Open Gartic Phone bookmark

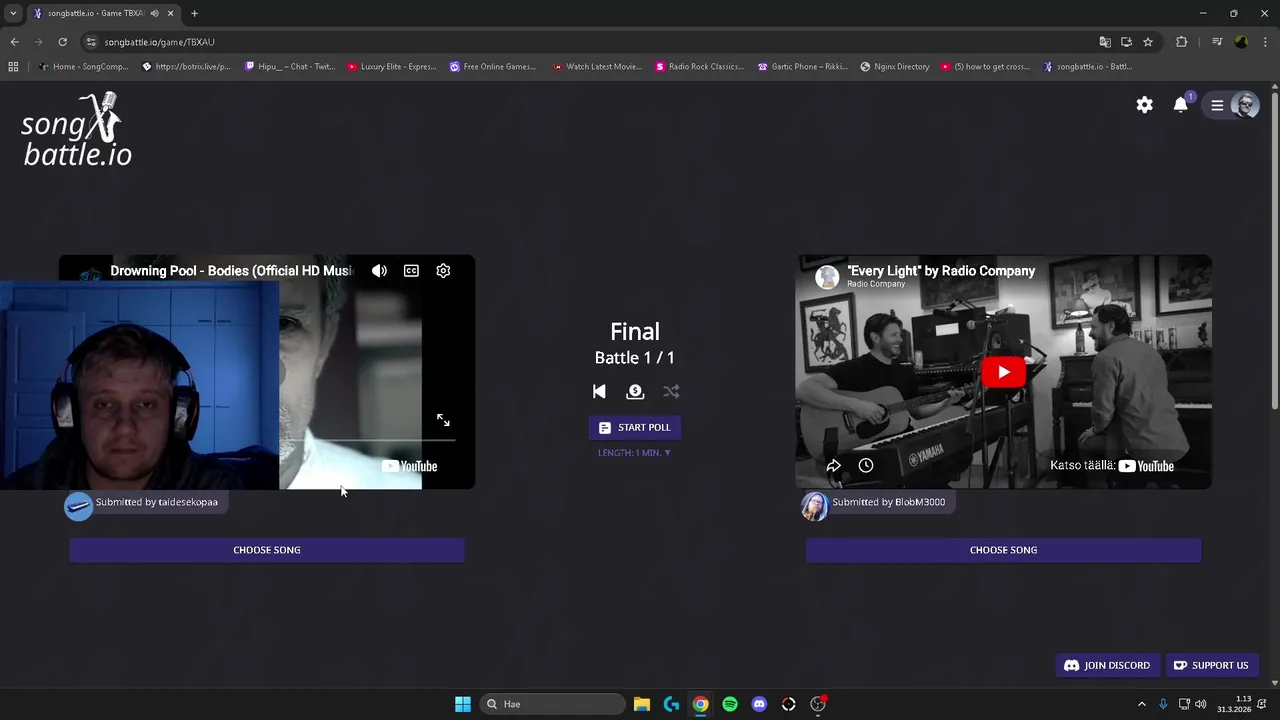tap(803, 67)
